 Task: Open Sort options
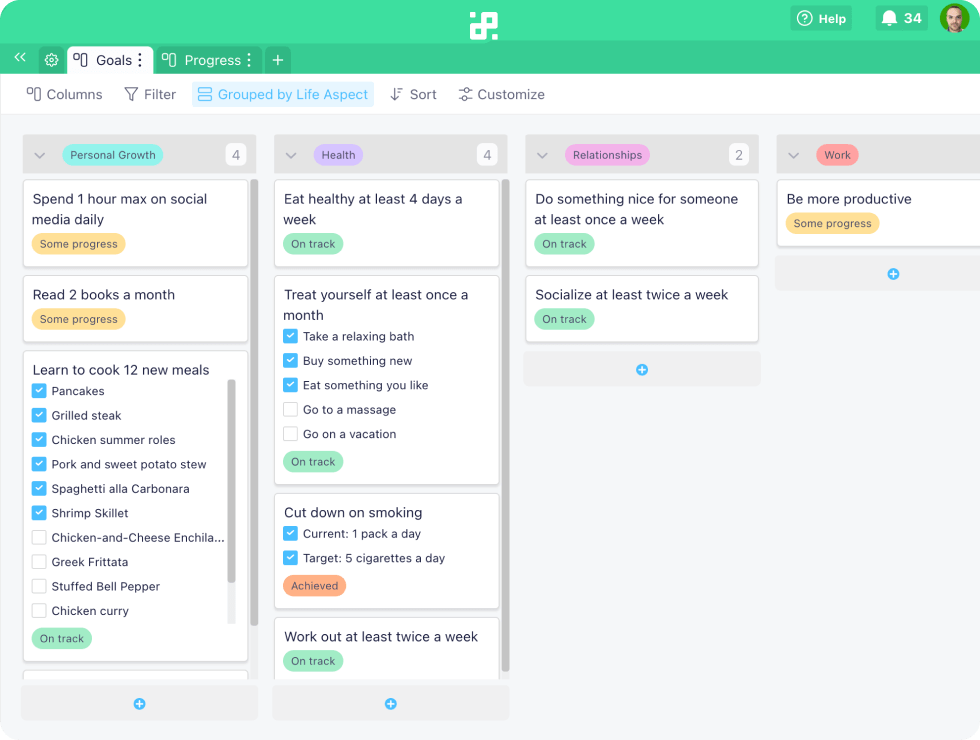tap(413, 94)
